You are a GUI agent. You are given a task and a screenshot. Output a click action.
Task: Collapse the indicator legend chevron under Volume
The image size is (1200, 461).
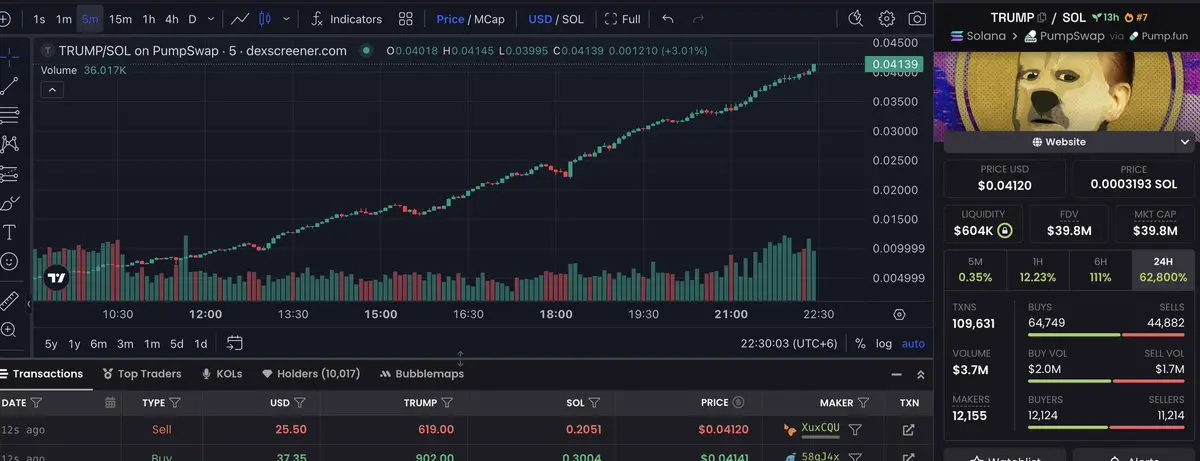point(53,90)
